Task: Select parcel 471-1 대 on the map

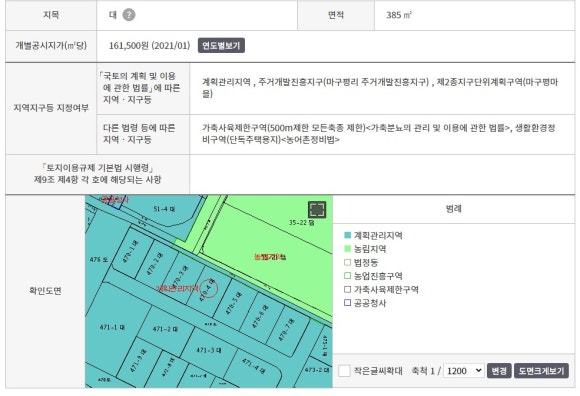Action: click(112, 327)
